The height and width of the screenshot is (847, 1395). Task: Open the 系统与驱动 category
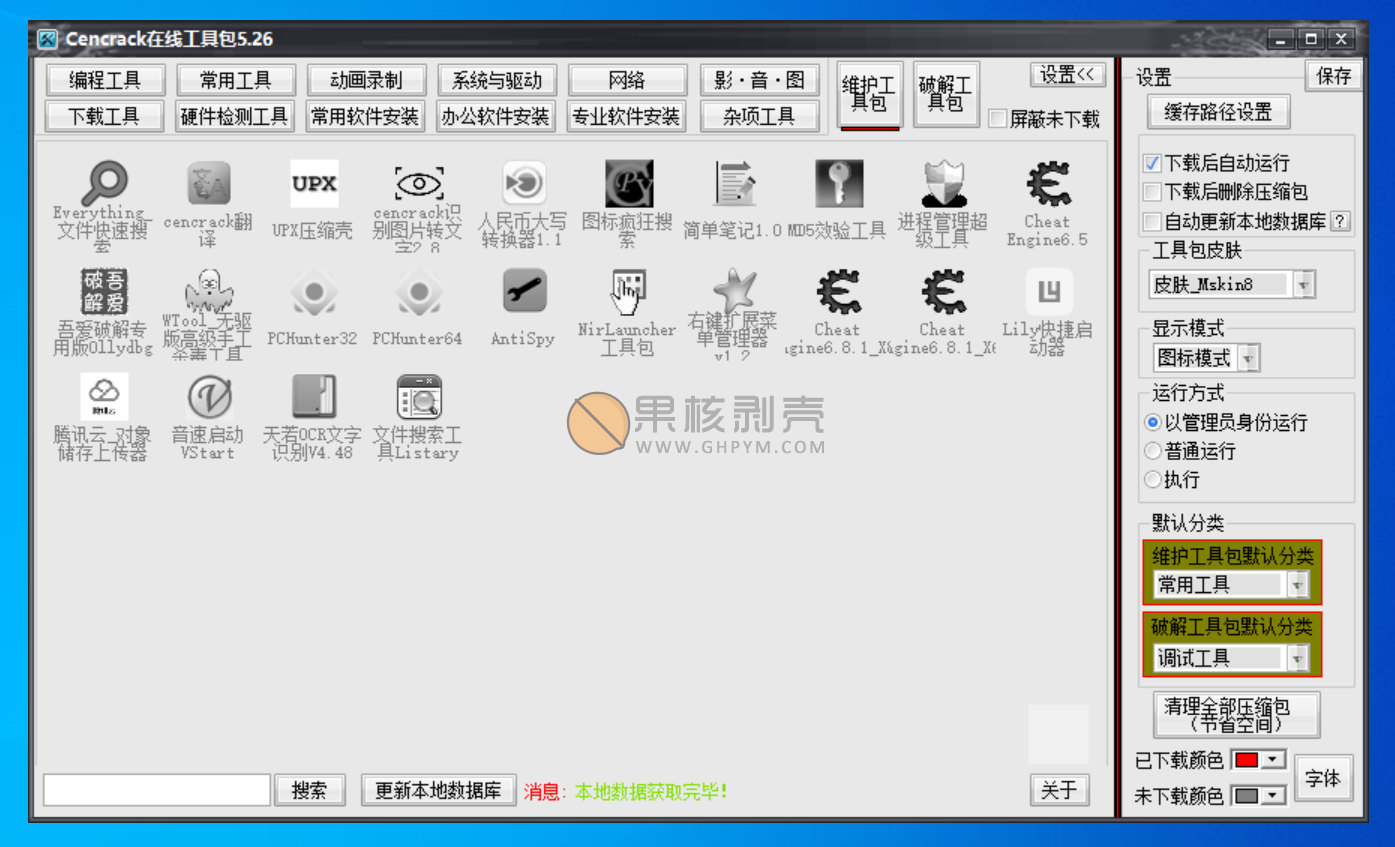coord(496,80)
